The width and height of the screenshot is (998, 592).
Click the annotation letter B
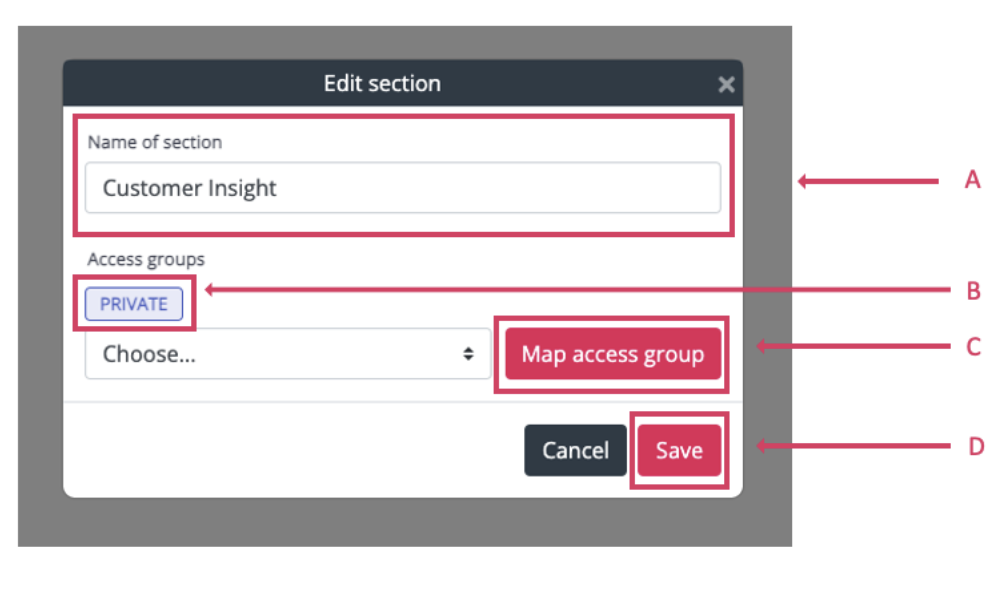[973, 291]
